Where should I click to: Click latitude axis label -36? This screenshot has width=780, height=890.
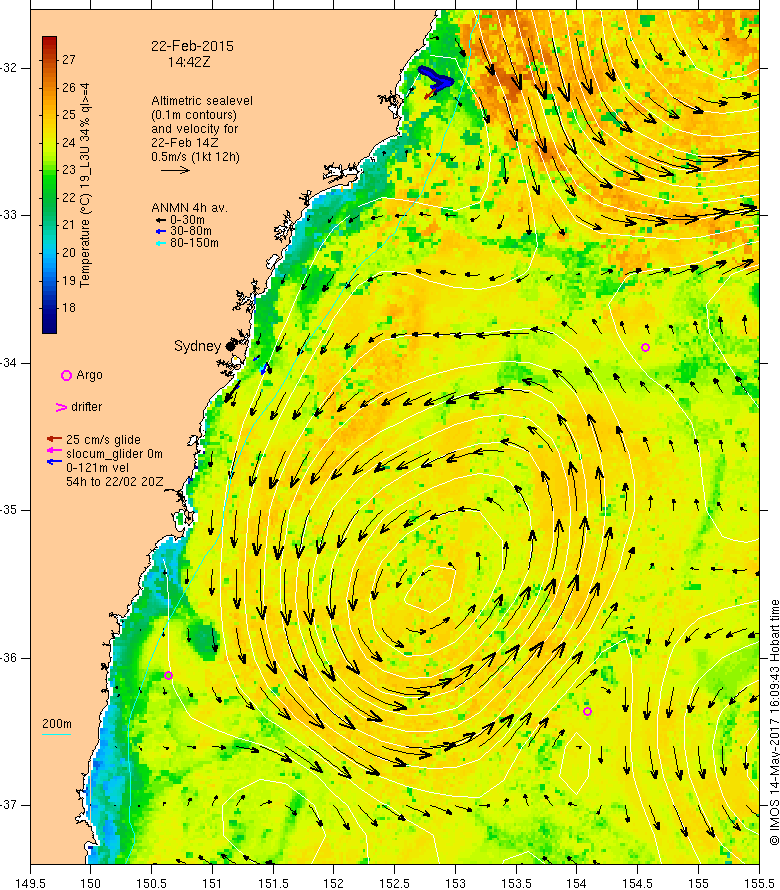(9, 657)
